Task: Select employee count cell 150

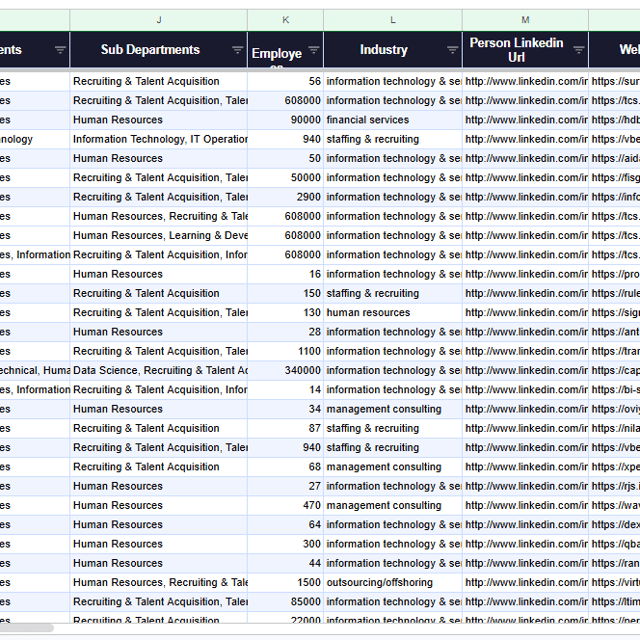Action: [x=285, y=293]
